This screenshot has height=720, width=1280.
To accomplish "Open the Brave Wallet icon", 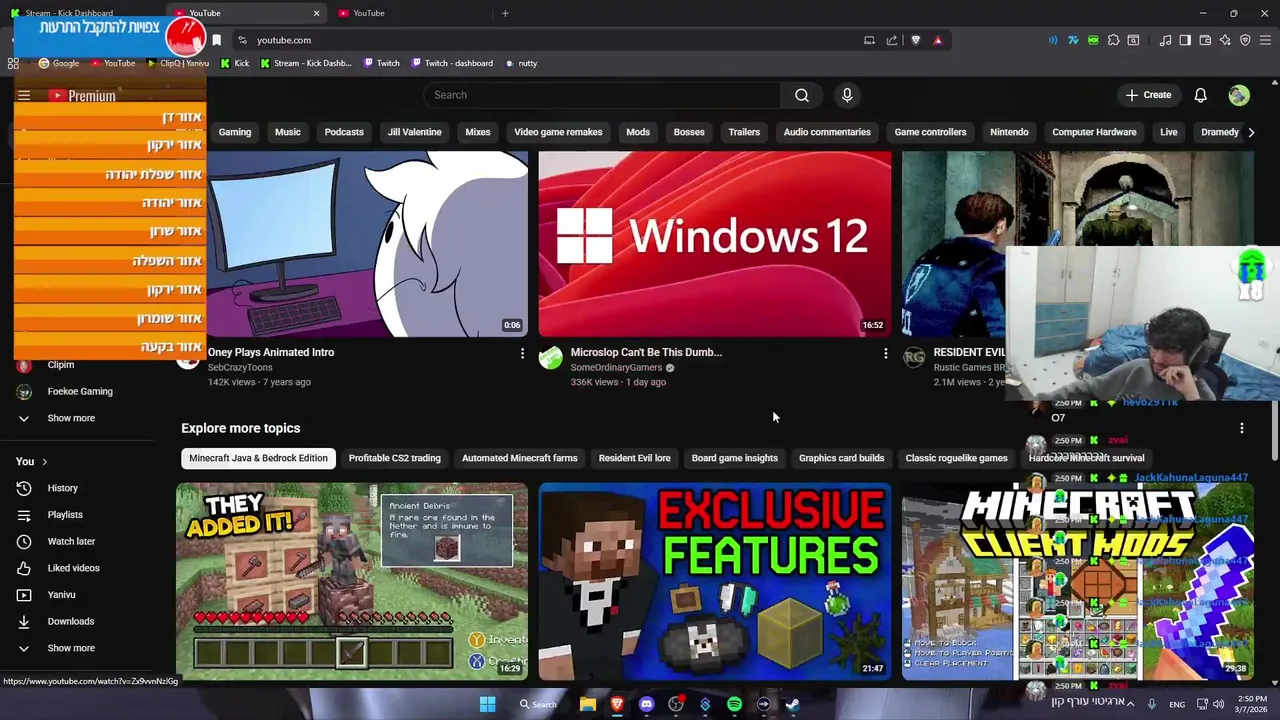I will [1205, 40].
